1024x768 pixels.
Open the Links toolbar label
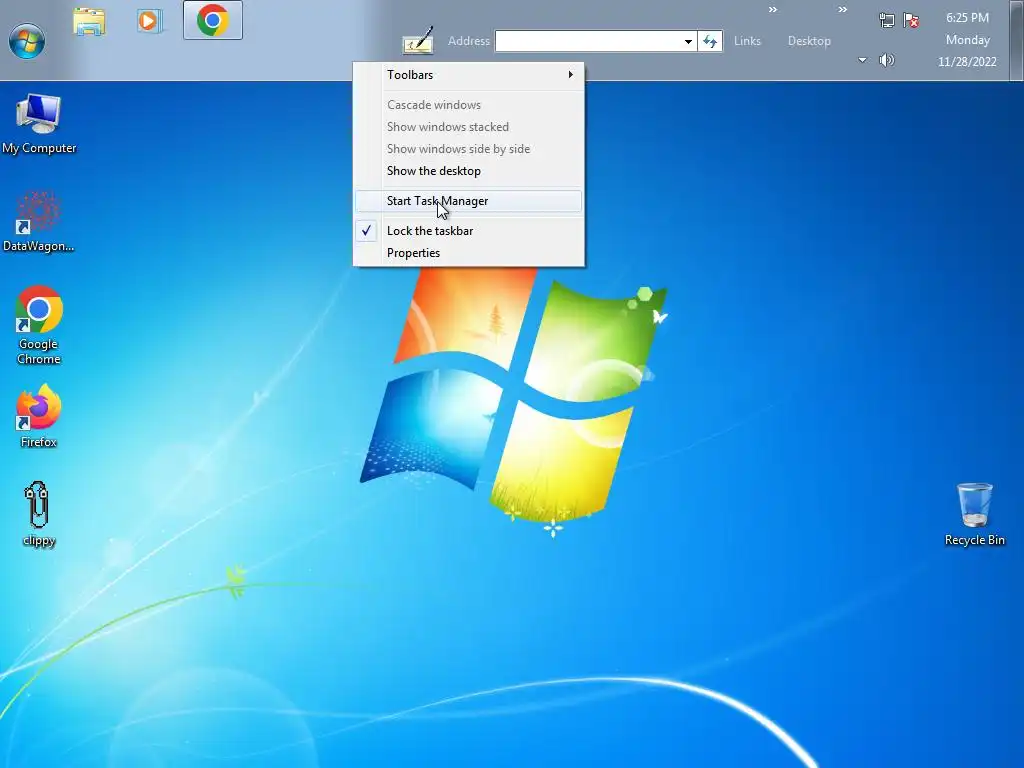747,40
